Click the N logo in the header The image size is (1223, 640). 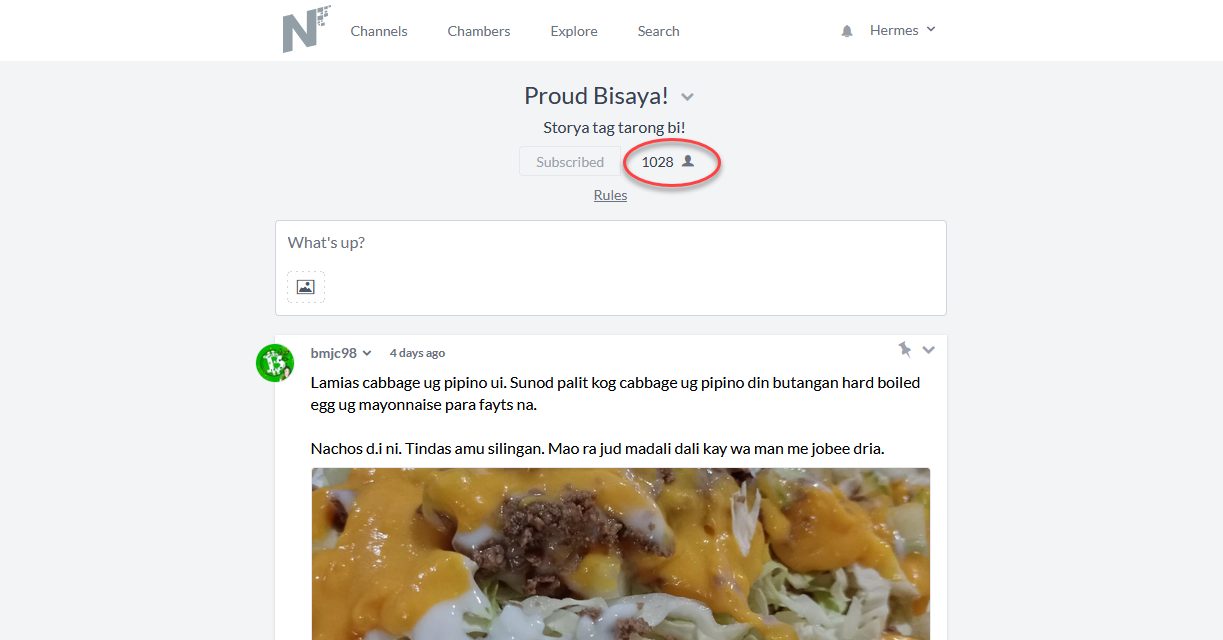[306, 29]
